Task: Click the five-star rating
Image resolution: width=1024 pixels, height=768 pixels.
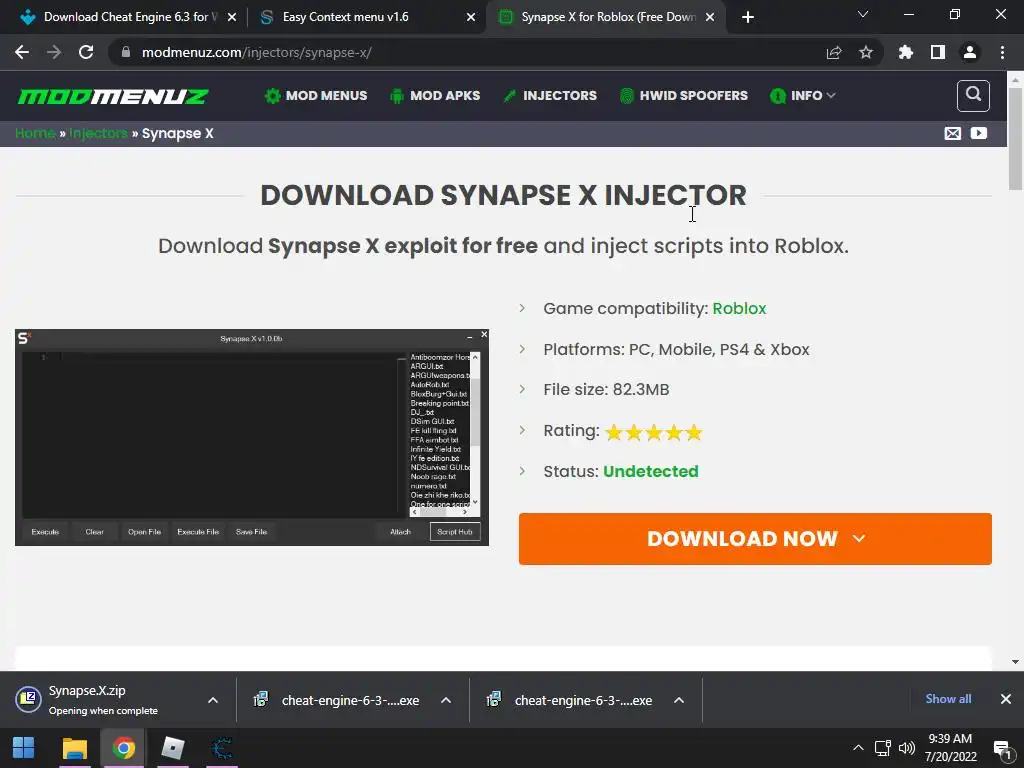Action: click(x=654, y=432)
